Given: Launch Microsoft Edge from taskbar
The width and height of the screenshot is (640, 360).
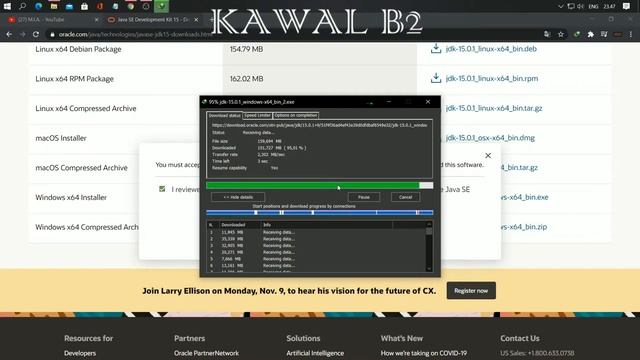Looking at the screenshot, I should (38, 6).
